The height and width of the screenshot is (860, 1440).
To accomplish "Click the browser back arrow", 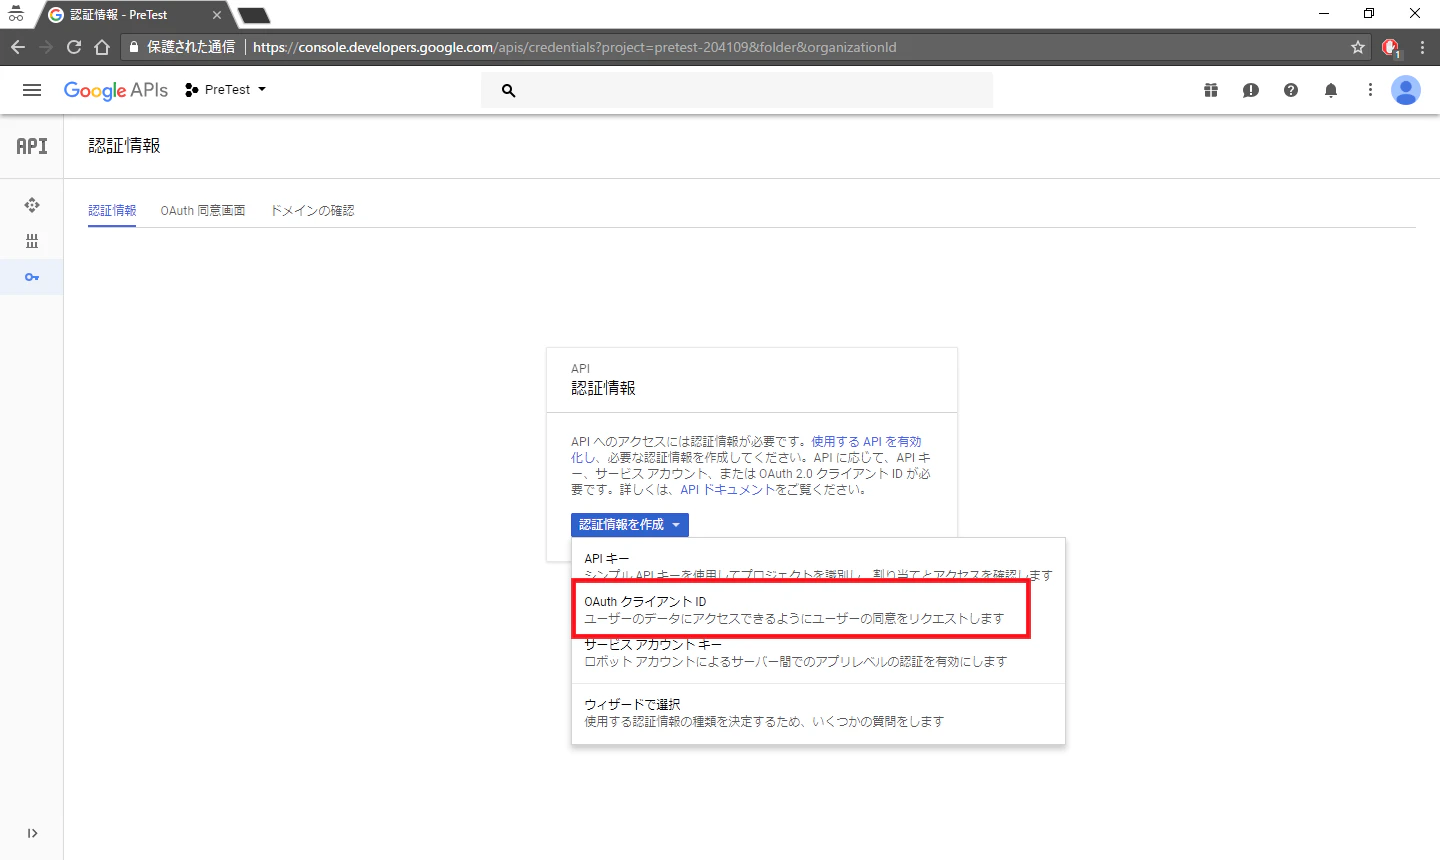I will tap(18, 47).
